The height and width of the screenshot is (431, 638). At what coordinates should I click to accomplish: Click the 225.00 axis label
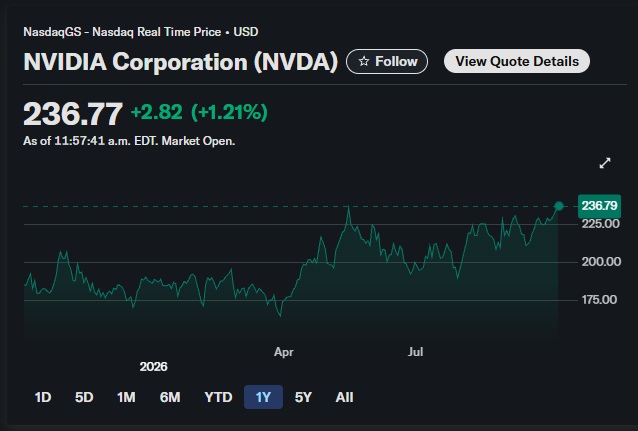tap(601, 223)
